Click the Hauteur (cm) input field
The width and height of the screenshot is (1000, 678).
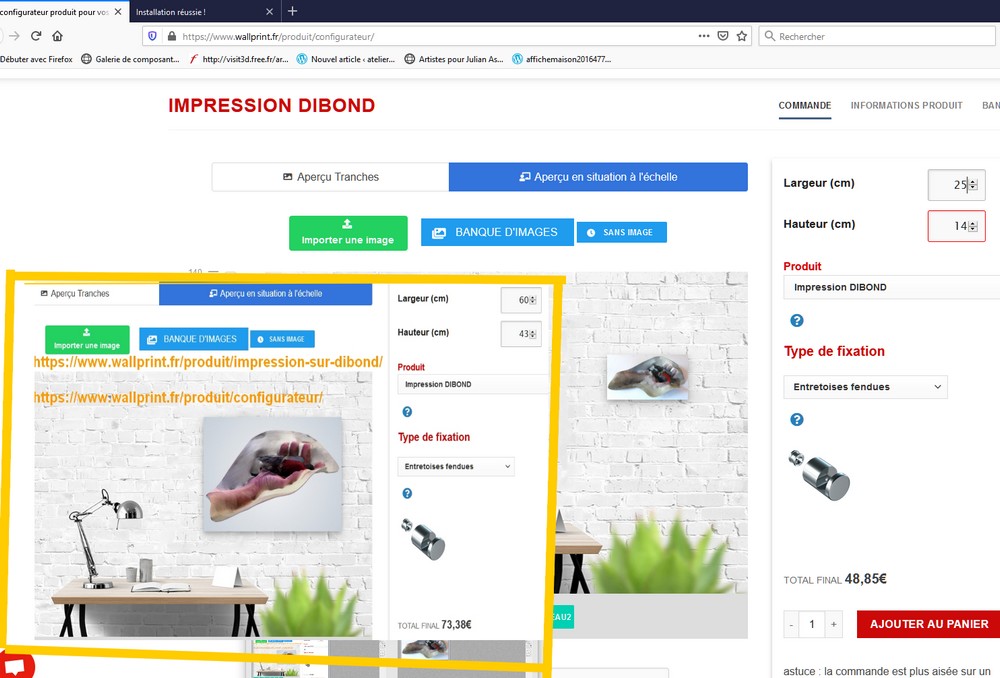click(x=956, y=226)
